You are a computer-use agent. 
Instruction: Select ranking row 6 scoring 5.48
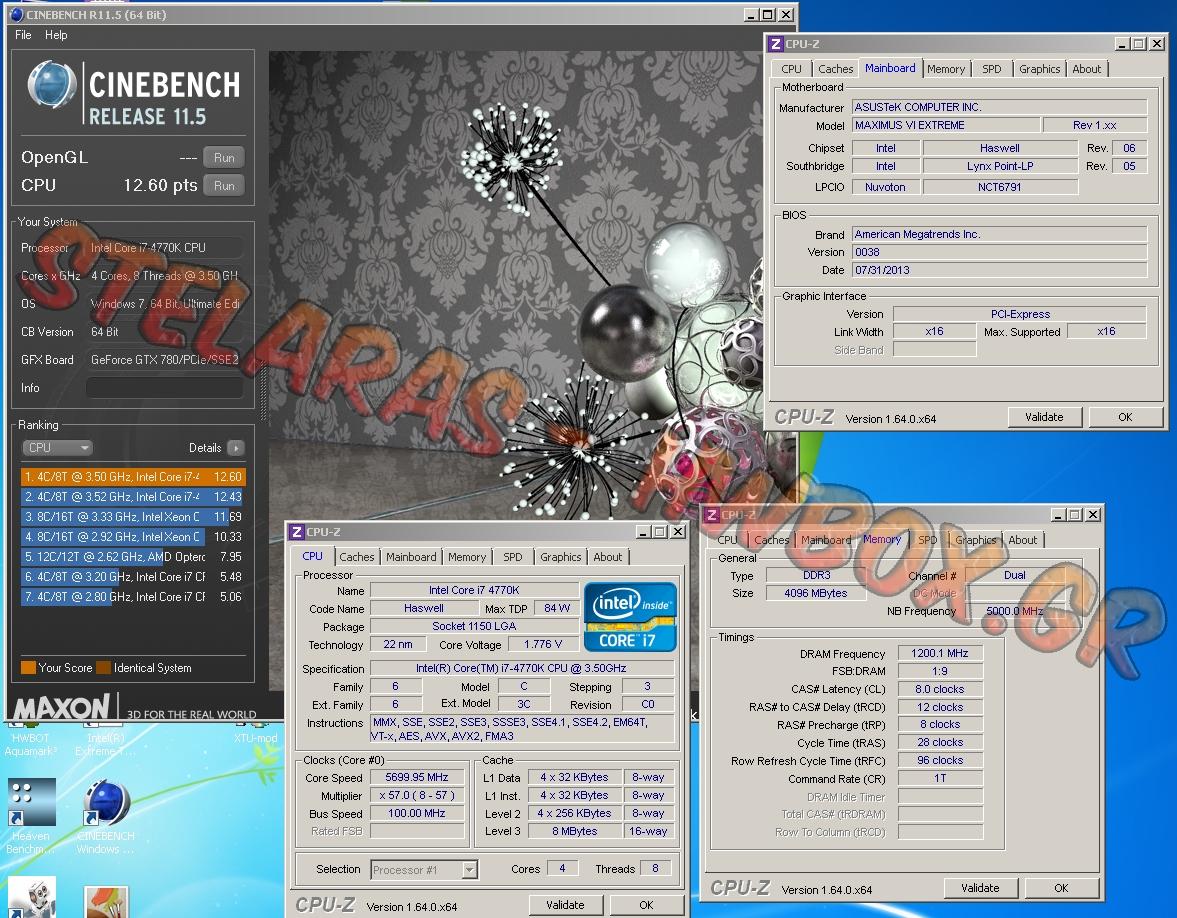click(x=133, y=576)
